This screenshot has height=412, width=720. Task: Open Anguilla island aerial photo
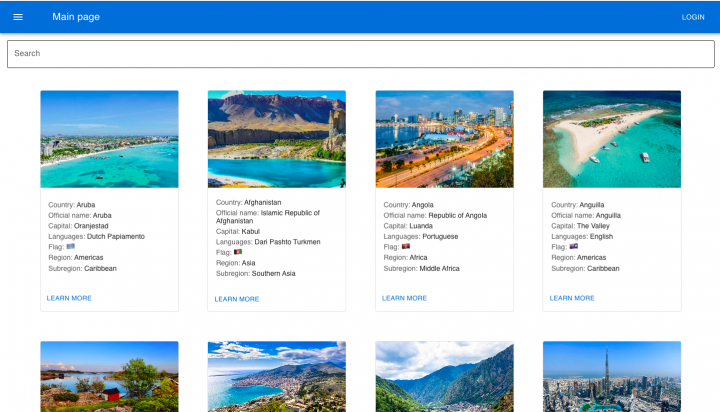[x=612, y=139]
